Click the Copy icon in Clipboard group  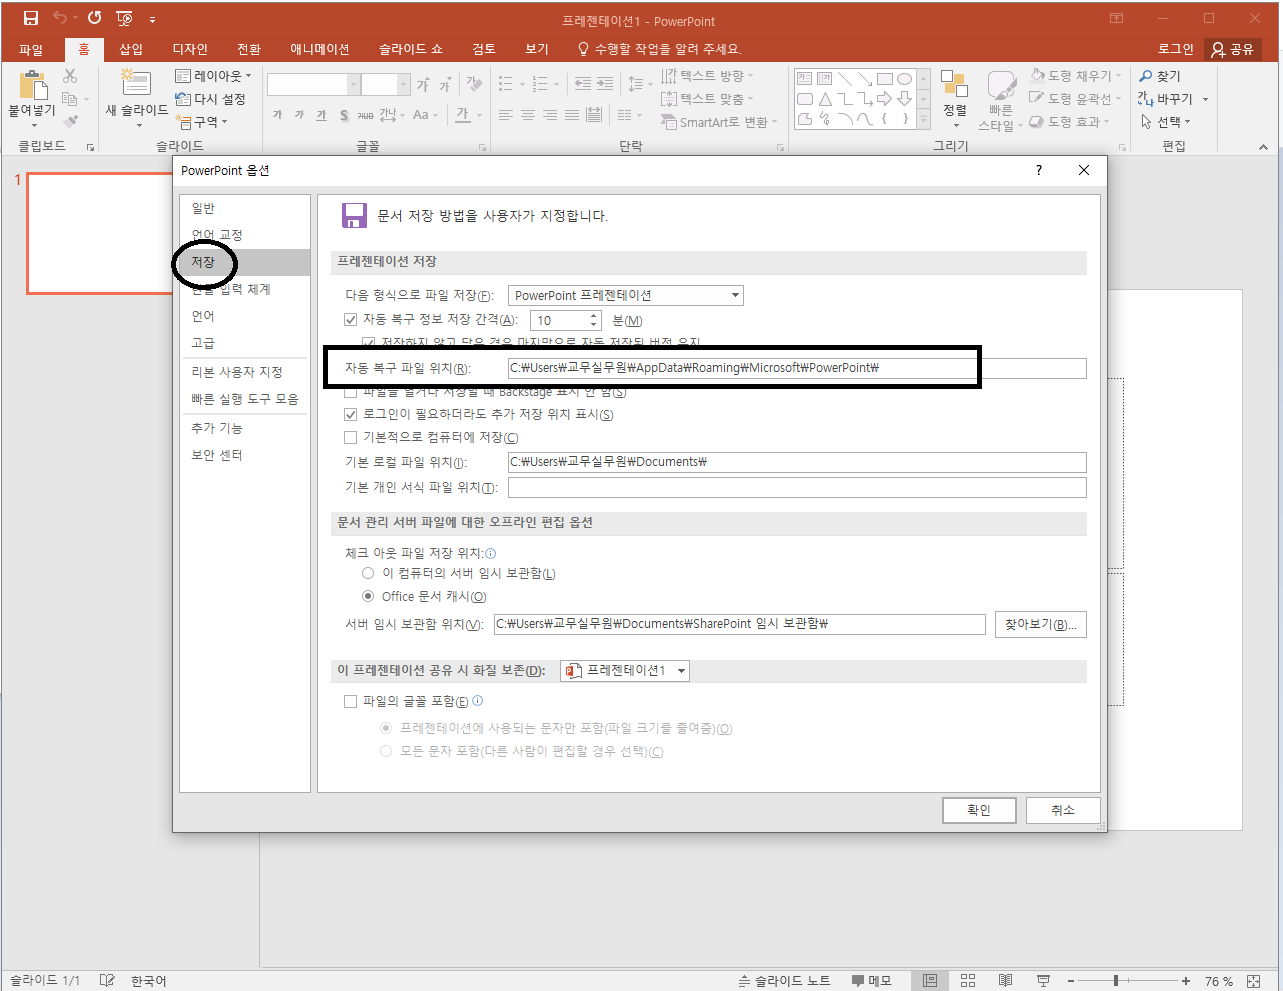pos(70,99)
